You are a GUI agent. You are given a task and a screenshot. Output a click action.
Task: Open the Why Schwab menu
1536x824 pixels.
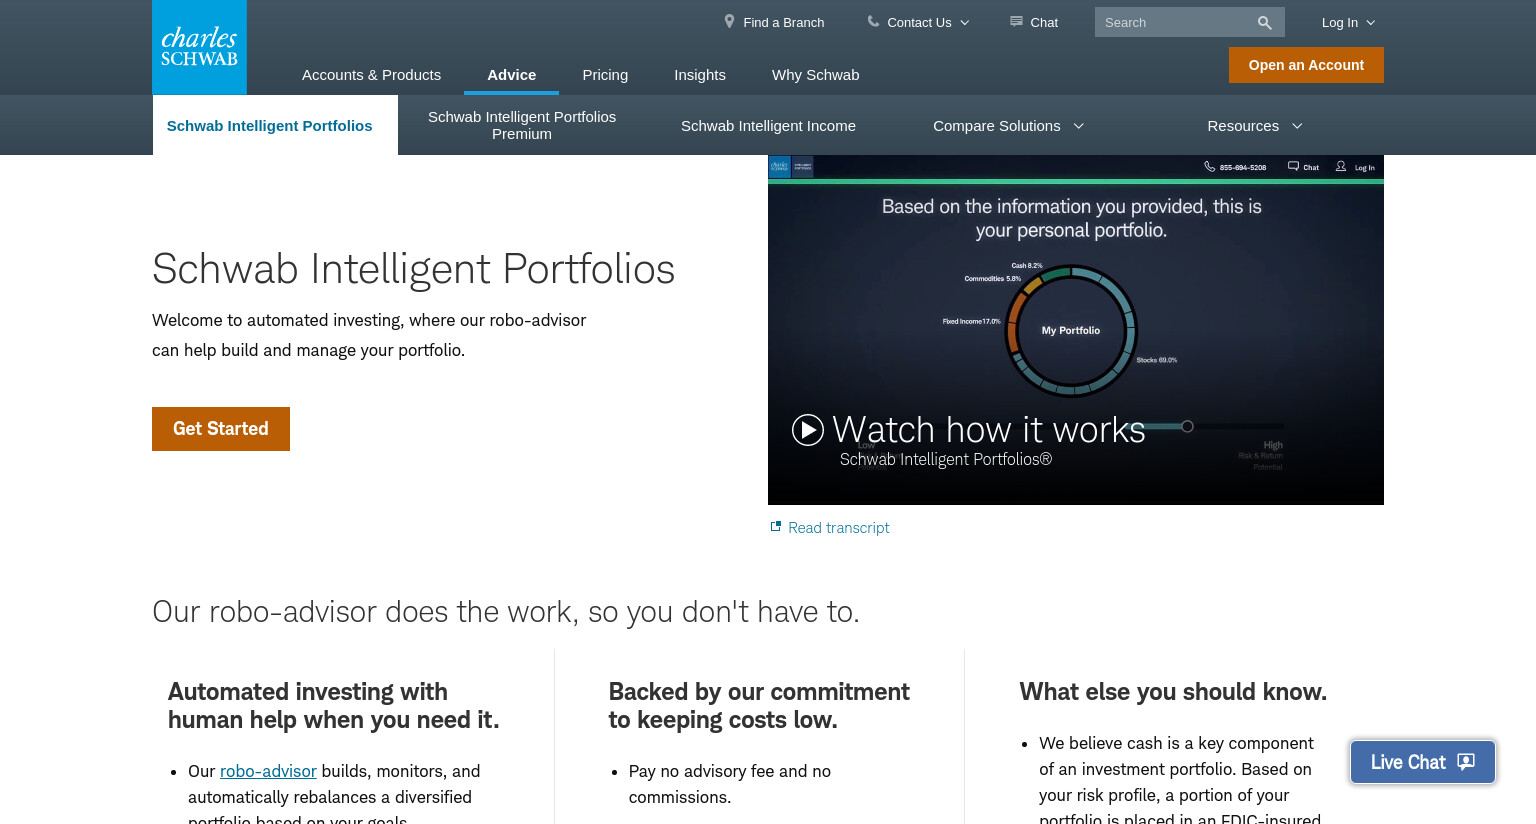coord(815,75)
